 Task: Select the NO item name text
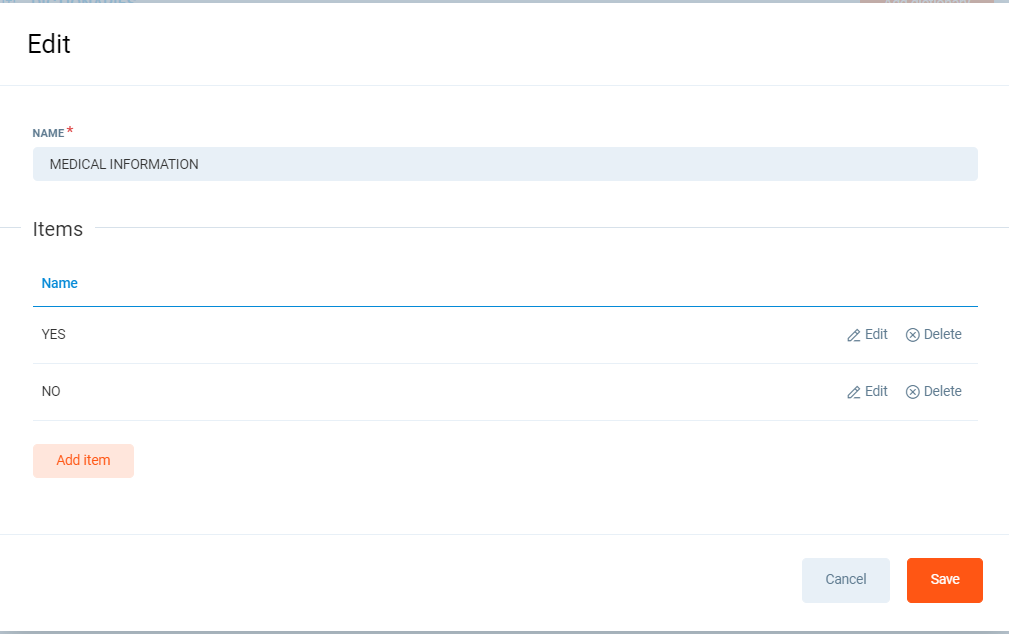click(51, 392)
